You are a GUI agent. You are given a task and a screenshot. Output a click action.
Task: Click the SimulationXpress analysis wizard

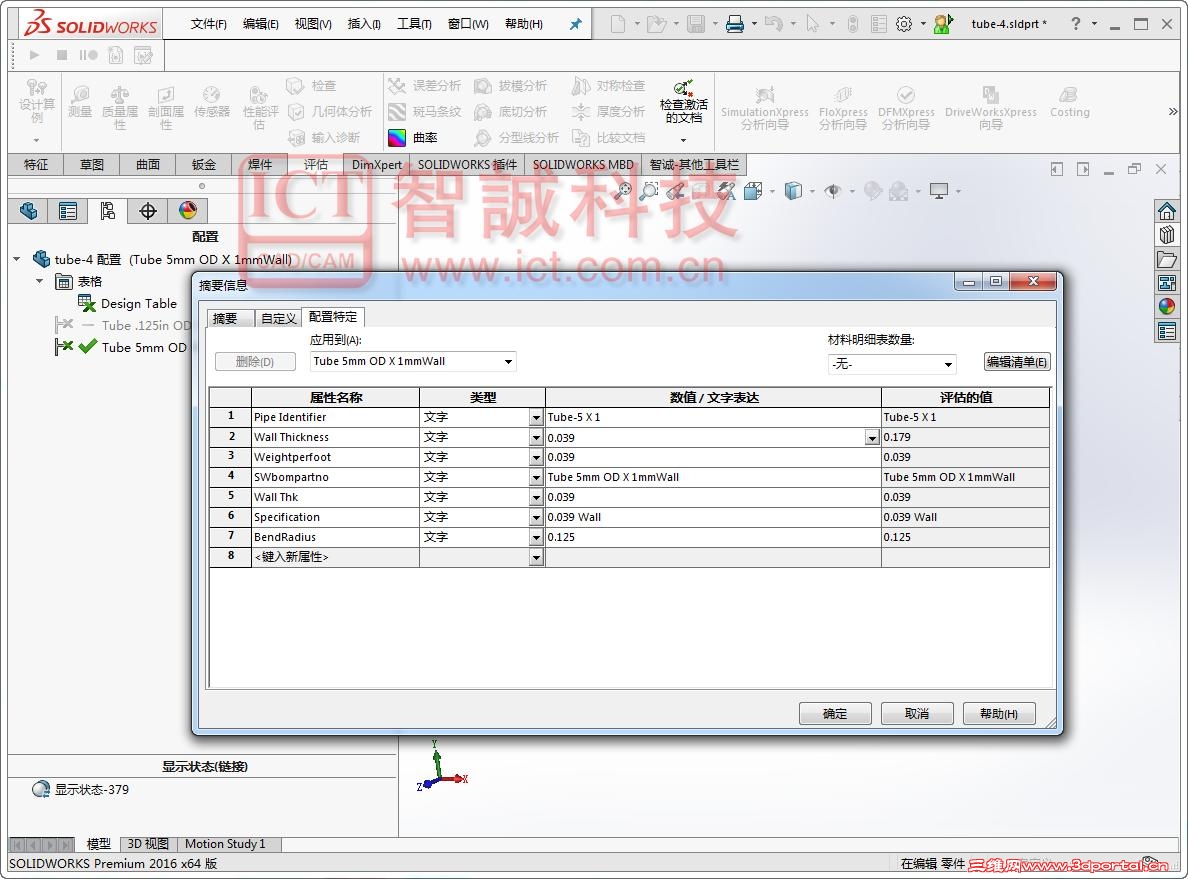coord(764,108)
